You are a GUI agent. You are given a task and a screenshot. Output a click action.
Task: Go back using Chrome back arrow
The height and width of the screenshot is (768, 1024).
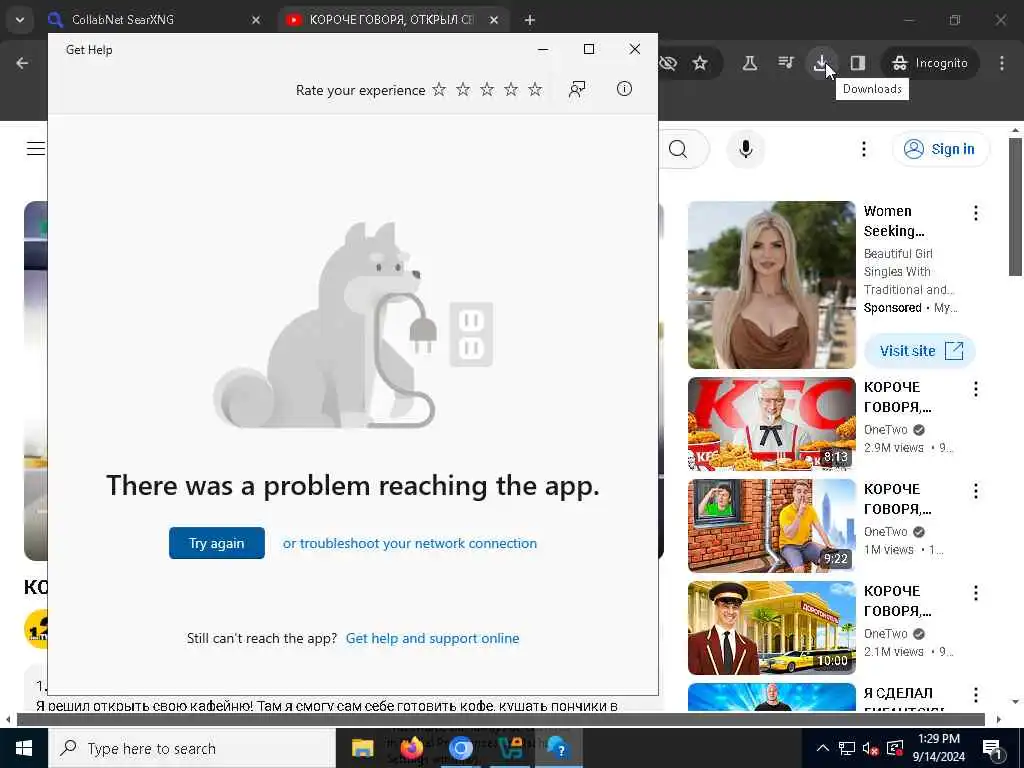tap(22, 63)
